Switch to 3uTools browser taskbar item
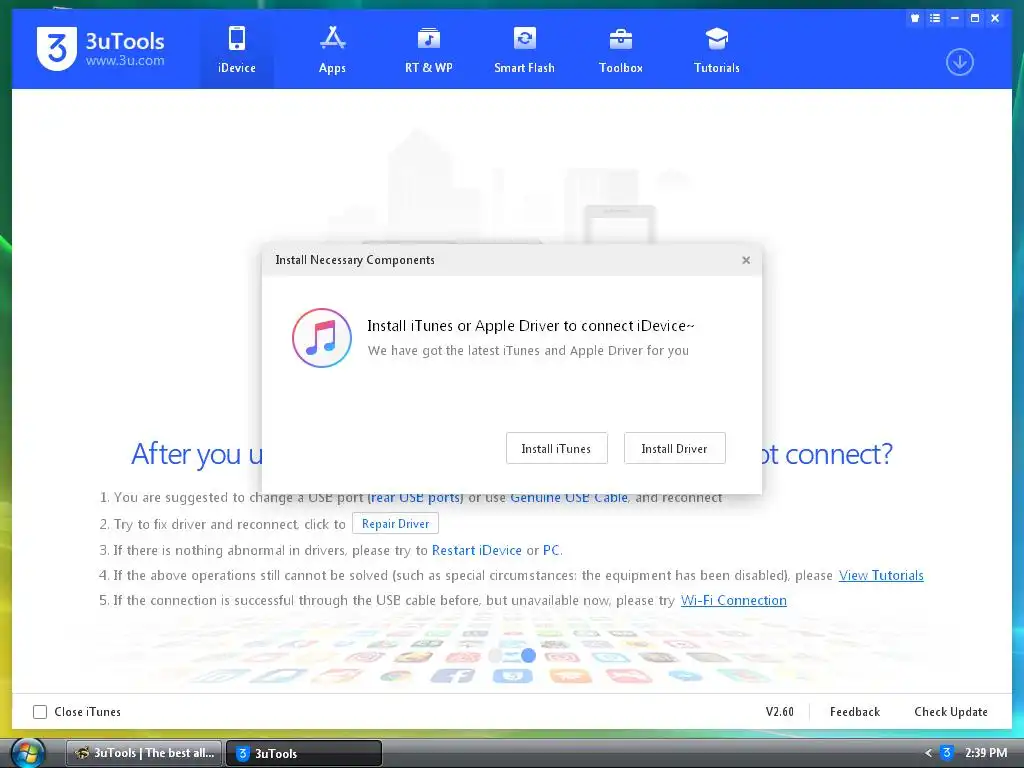Screen dimensions: 1024x768 [144, 753]
